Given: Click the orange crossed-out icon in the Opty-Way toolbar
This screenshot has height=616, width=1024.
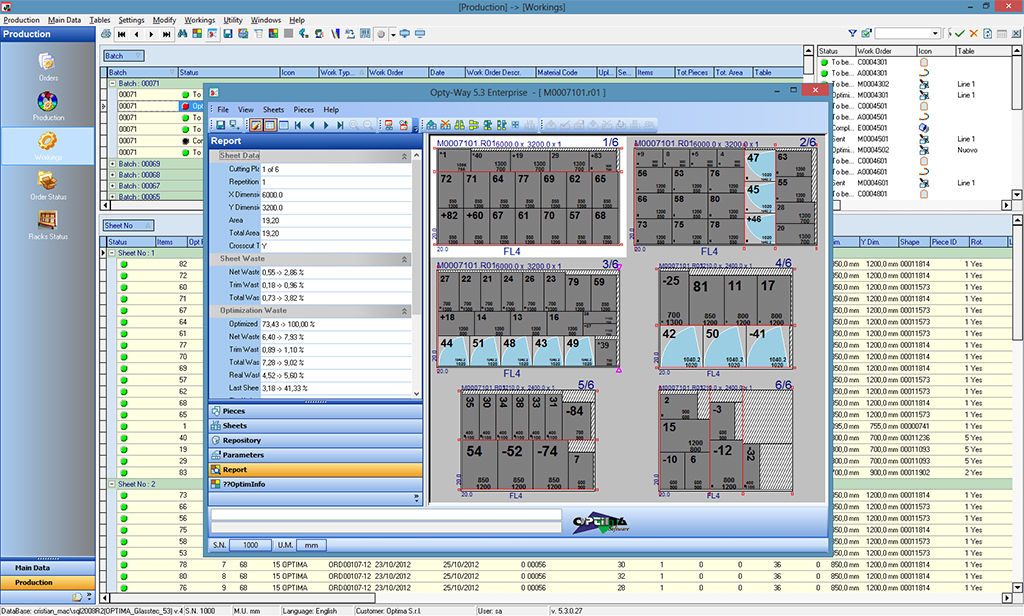Looking at the screenshot, I should click(445, 125).
